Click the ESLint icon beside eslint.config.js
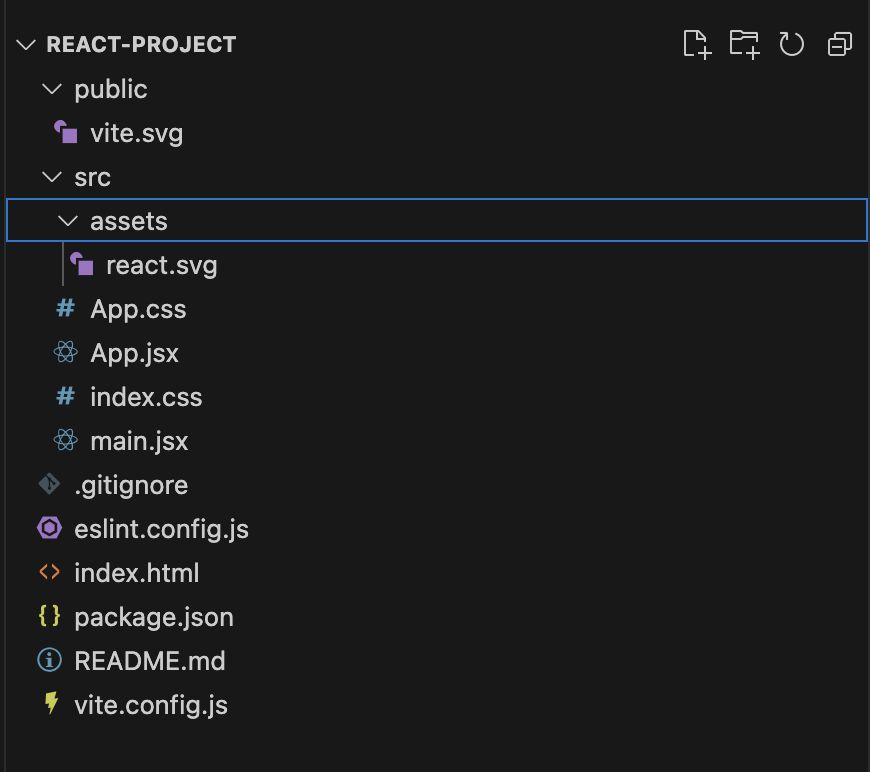The image size is (870, 772). pos(48,529)
